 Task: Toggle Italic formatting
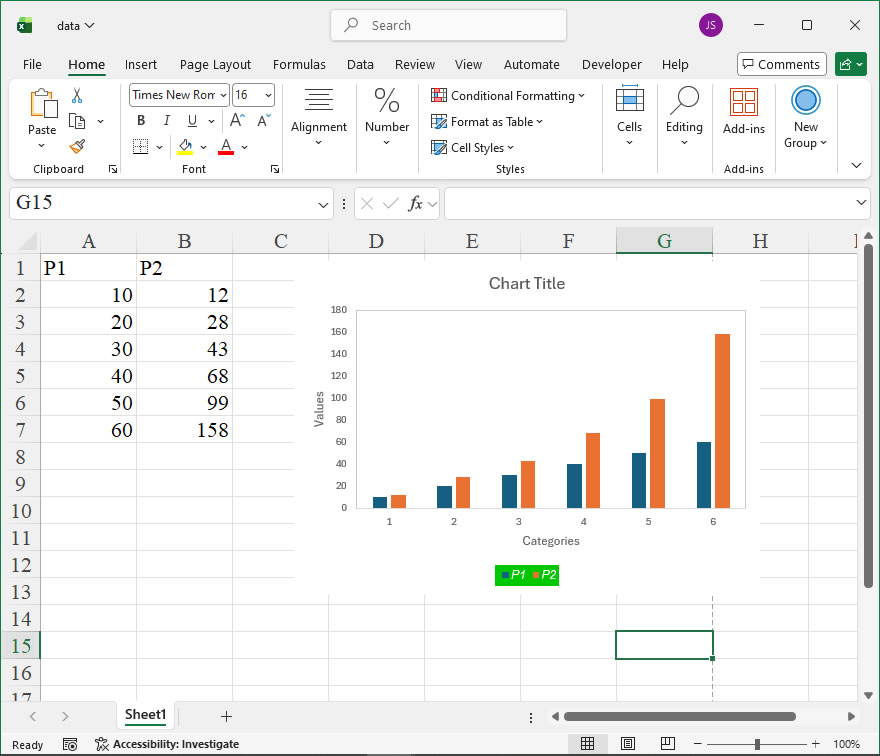click(x=166, y=121)
